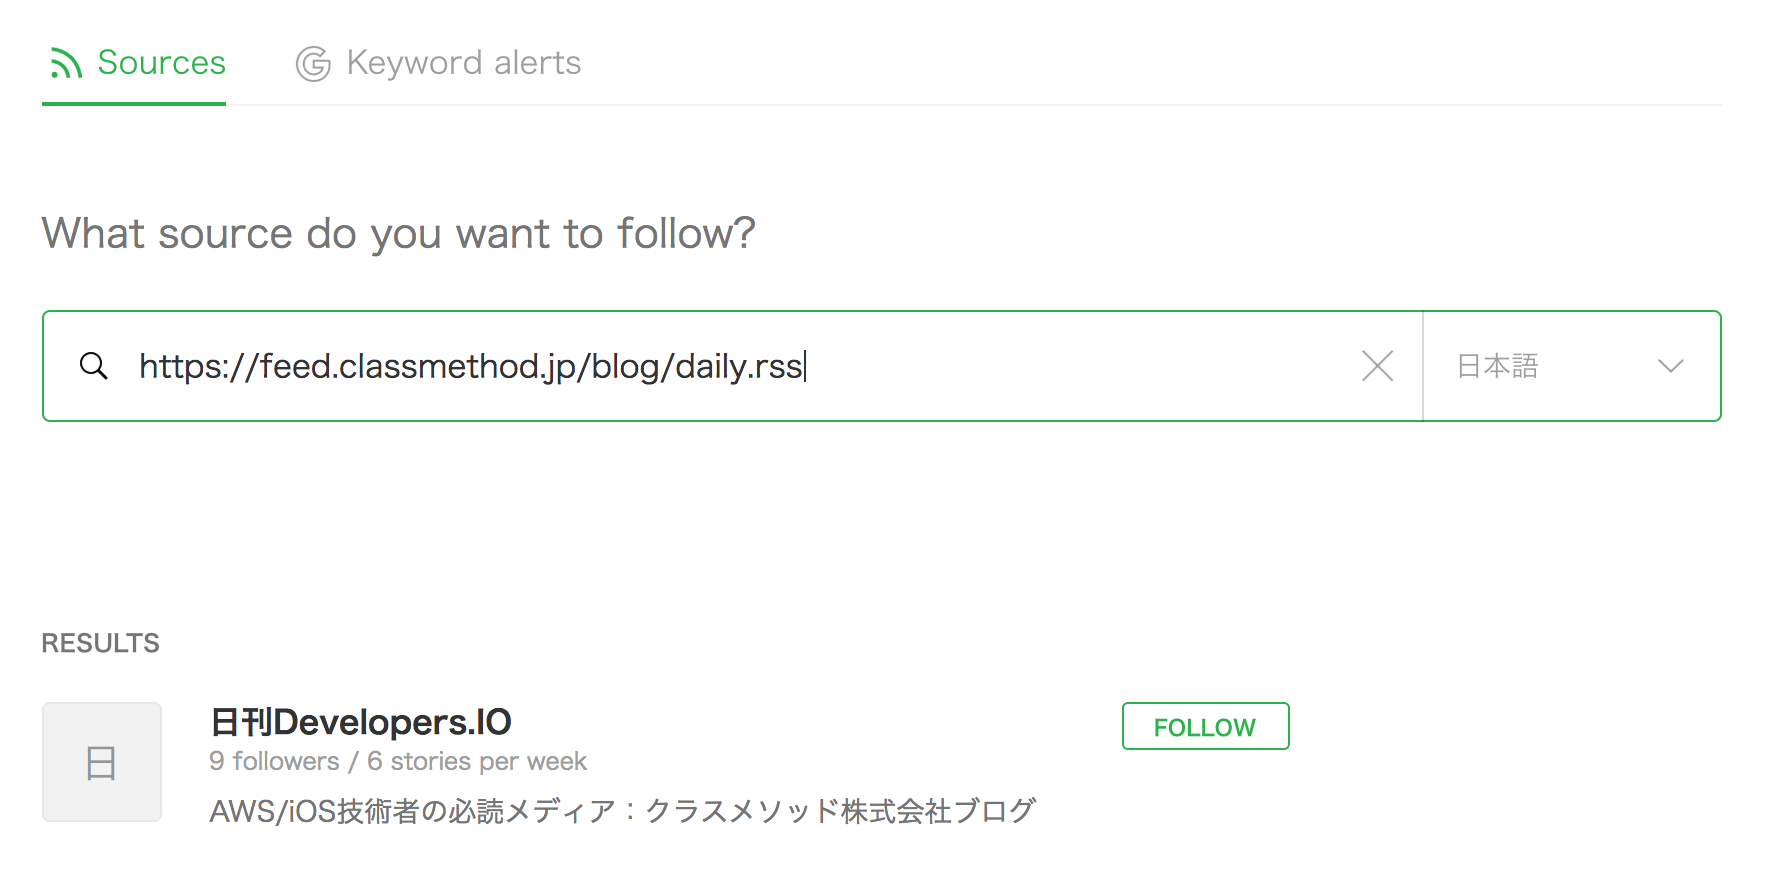Click the "What source do you want to follow?" heading

[x=398, y=234]
